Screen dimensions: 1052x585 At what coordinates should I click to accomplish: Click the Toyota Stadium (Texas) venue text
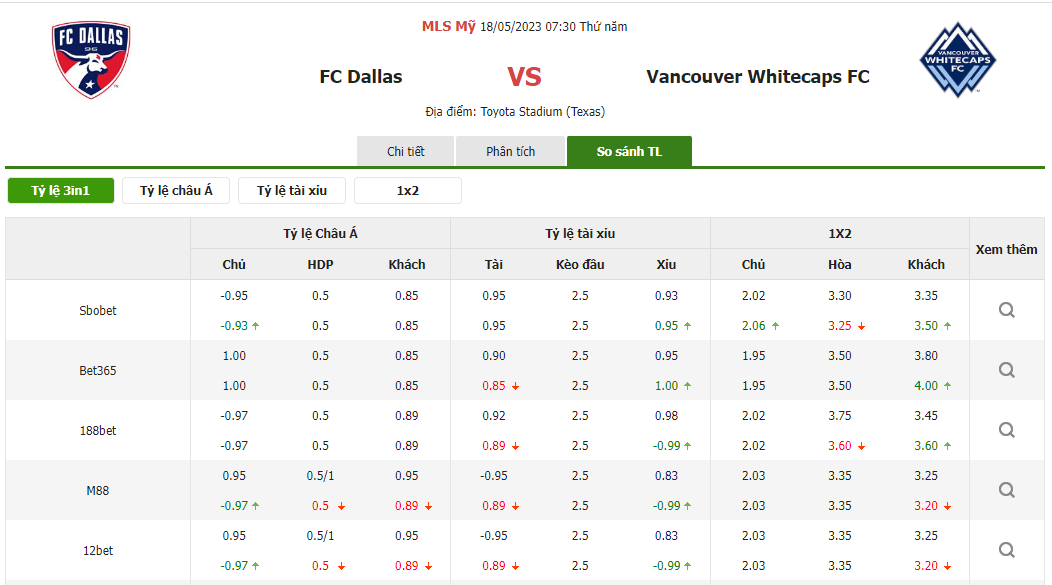(x=543, y=111)
